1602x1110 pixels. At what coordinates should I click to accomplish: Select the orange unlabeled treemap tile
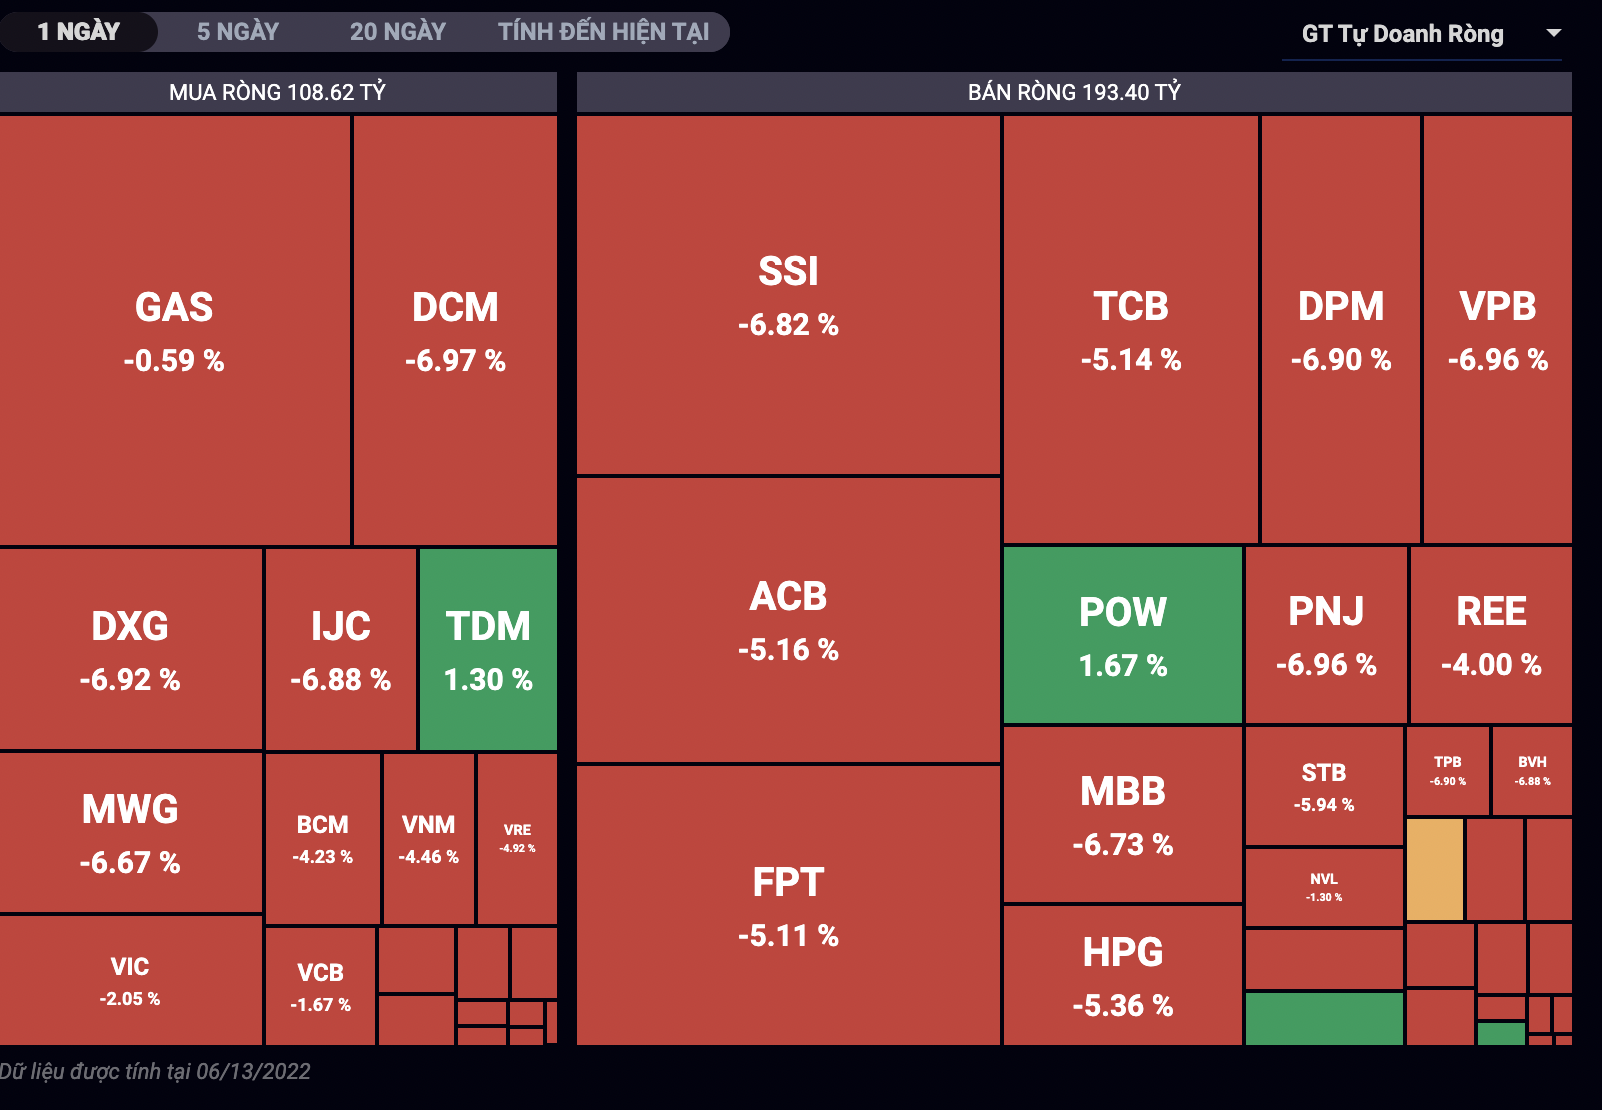click(x=1434, y=869)
